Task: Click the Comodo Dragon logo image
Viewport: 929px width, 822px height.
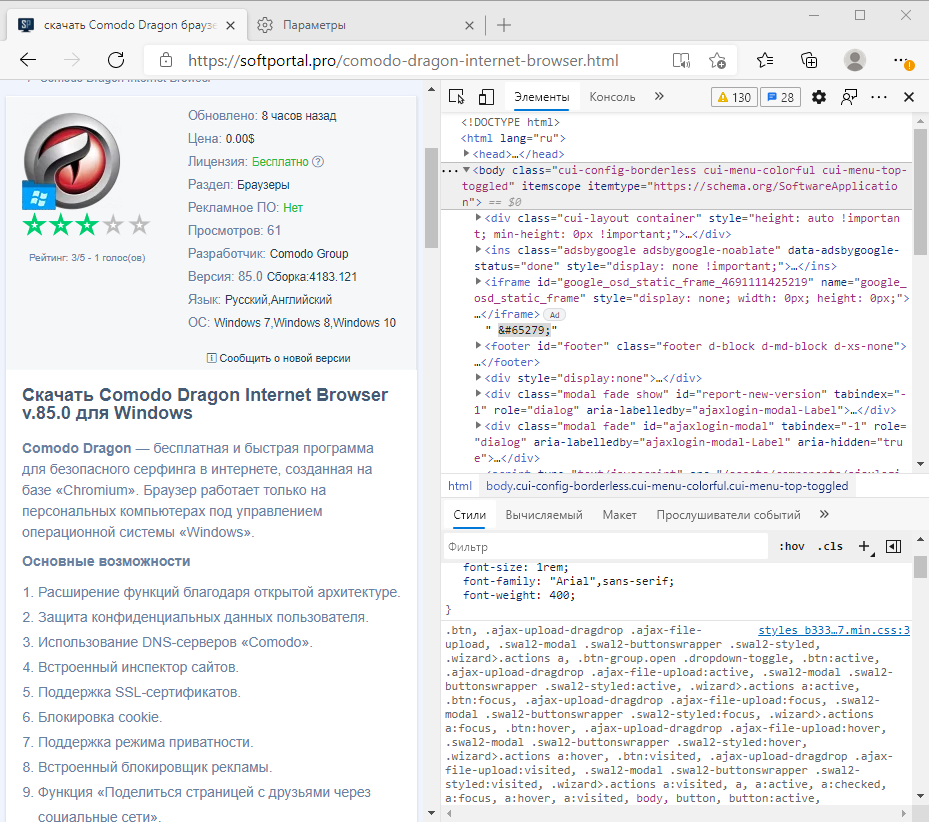Action: pyautogui.click(x=72, y=161)
